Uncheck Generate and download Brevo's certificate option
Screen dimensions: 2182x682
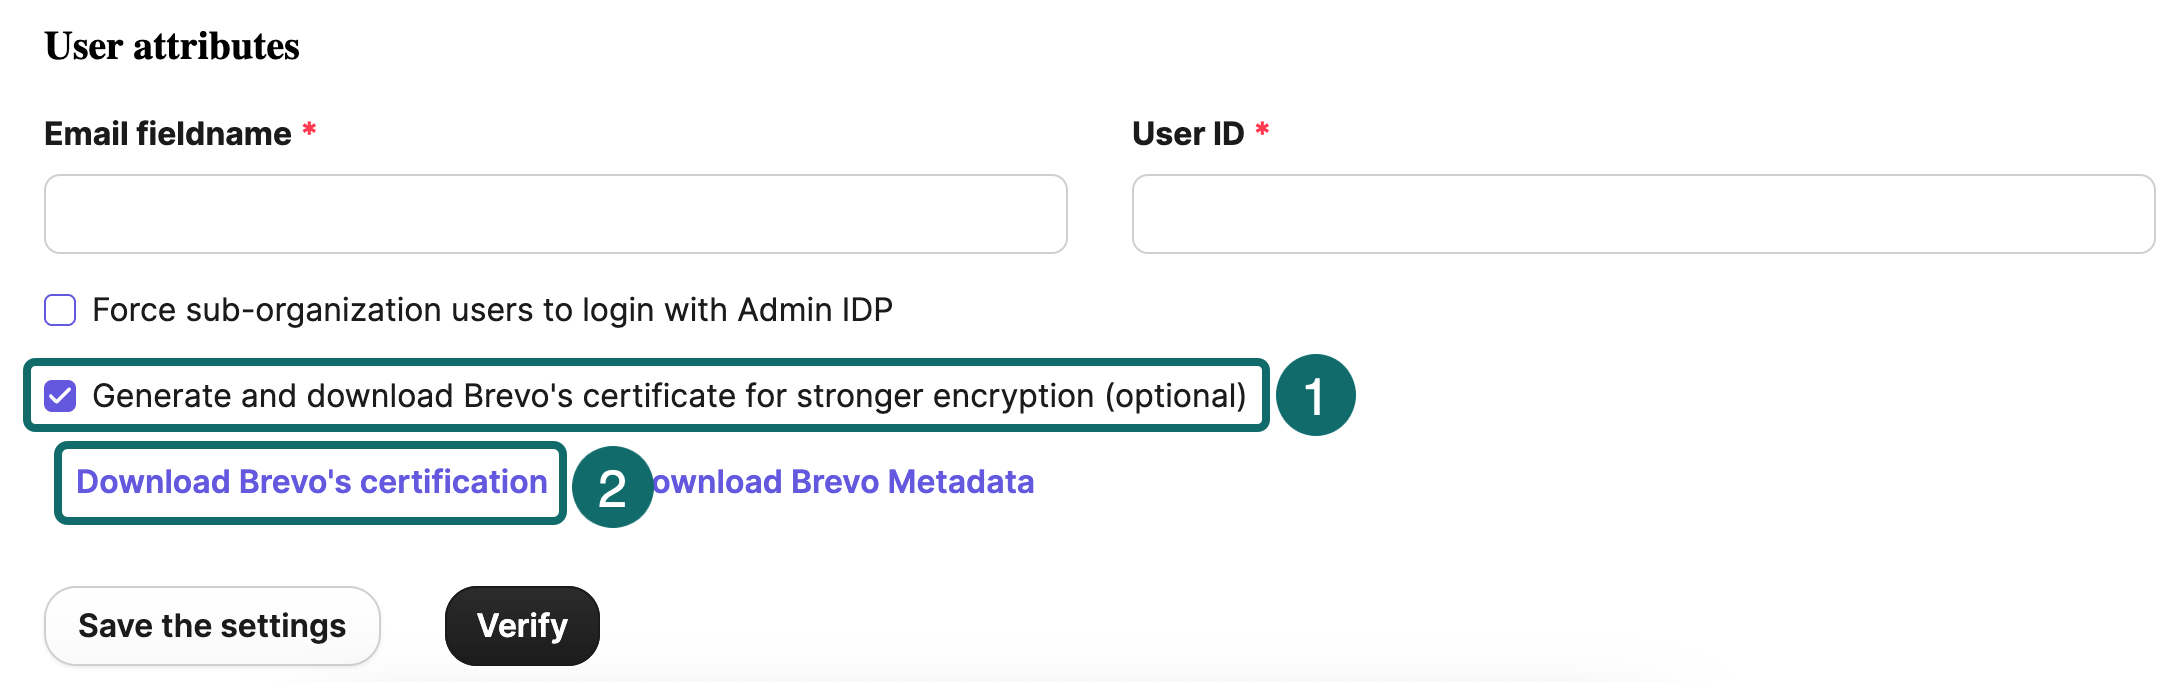pyautogui.click(x=60, y=396)
